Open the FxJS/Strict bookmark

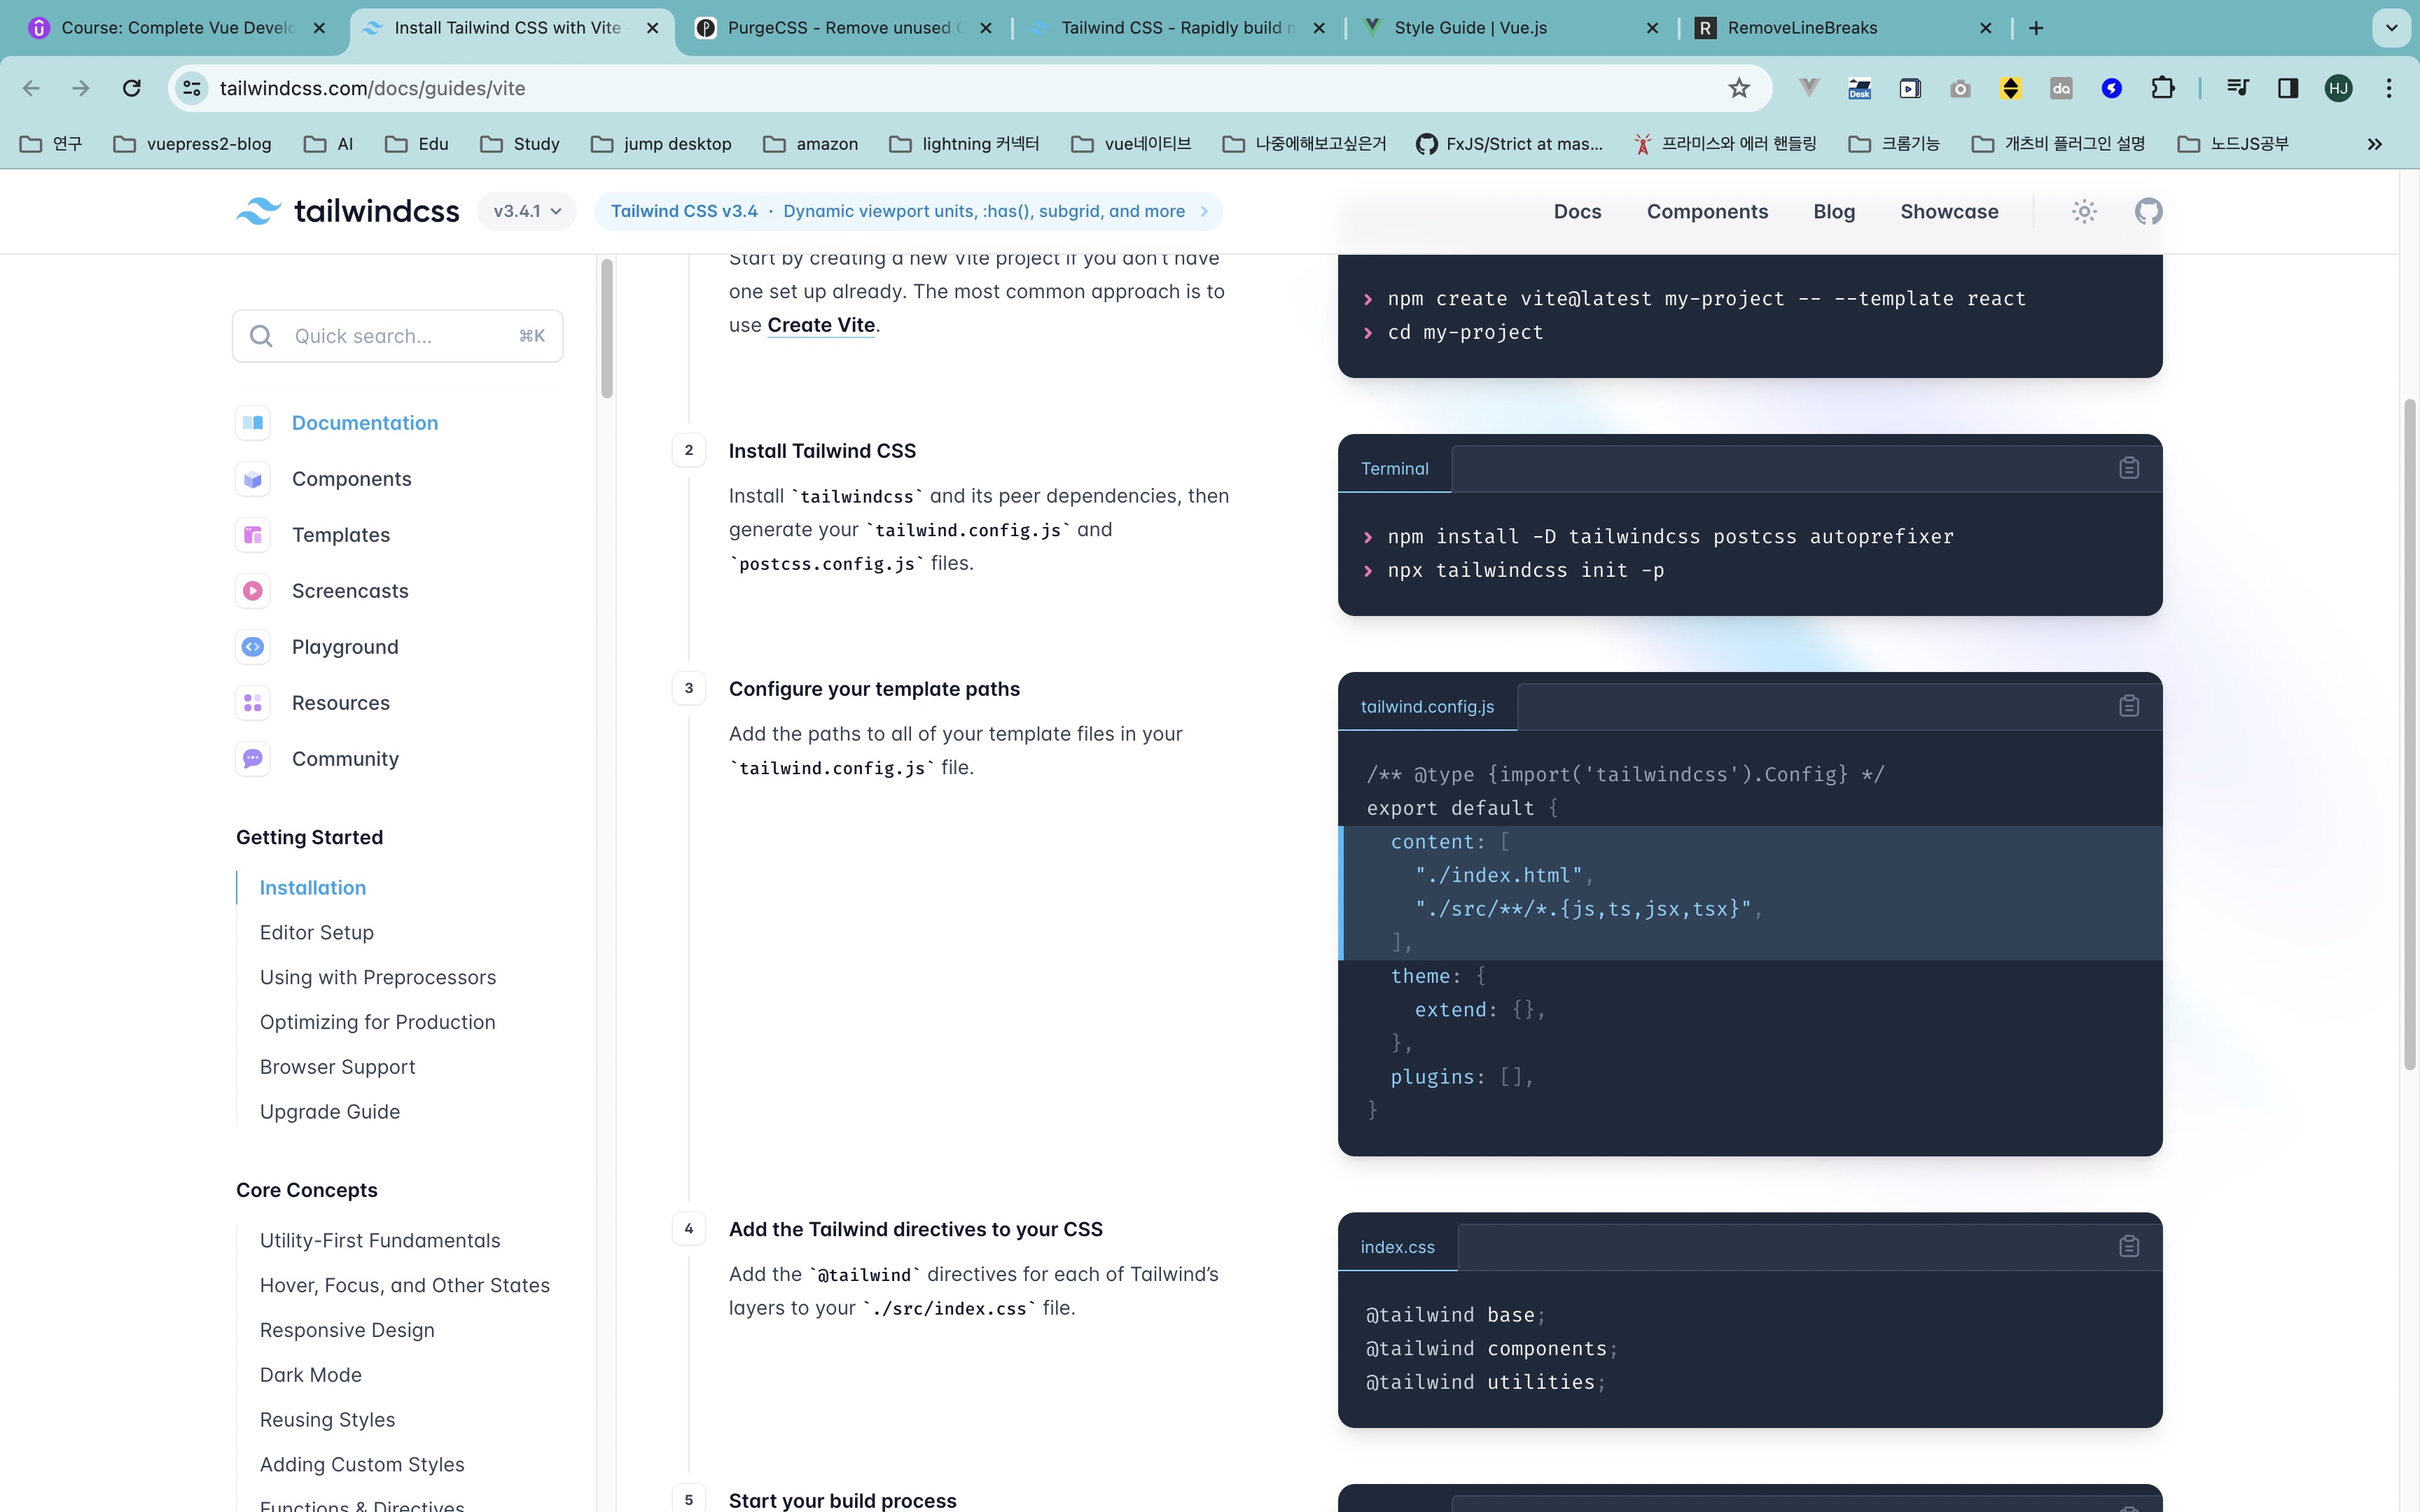(x=1509, y=144)
